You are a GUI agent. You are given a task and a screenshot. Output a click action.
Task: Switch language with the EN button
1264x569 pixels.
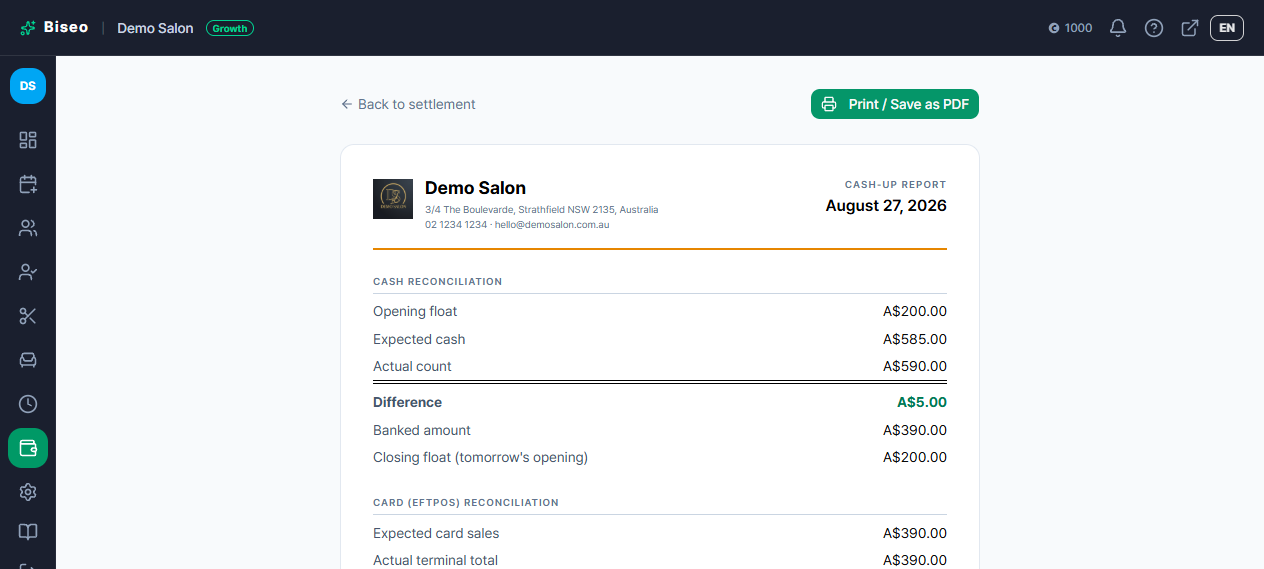(1227, 28)
